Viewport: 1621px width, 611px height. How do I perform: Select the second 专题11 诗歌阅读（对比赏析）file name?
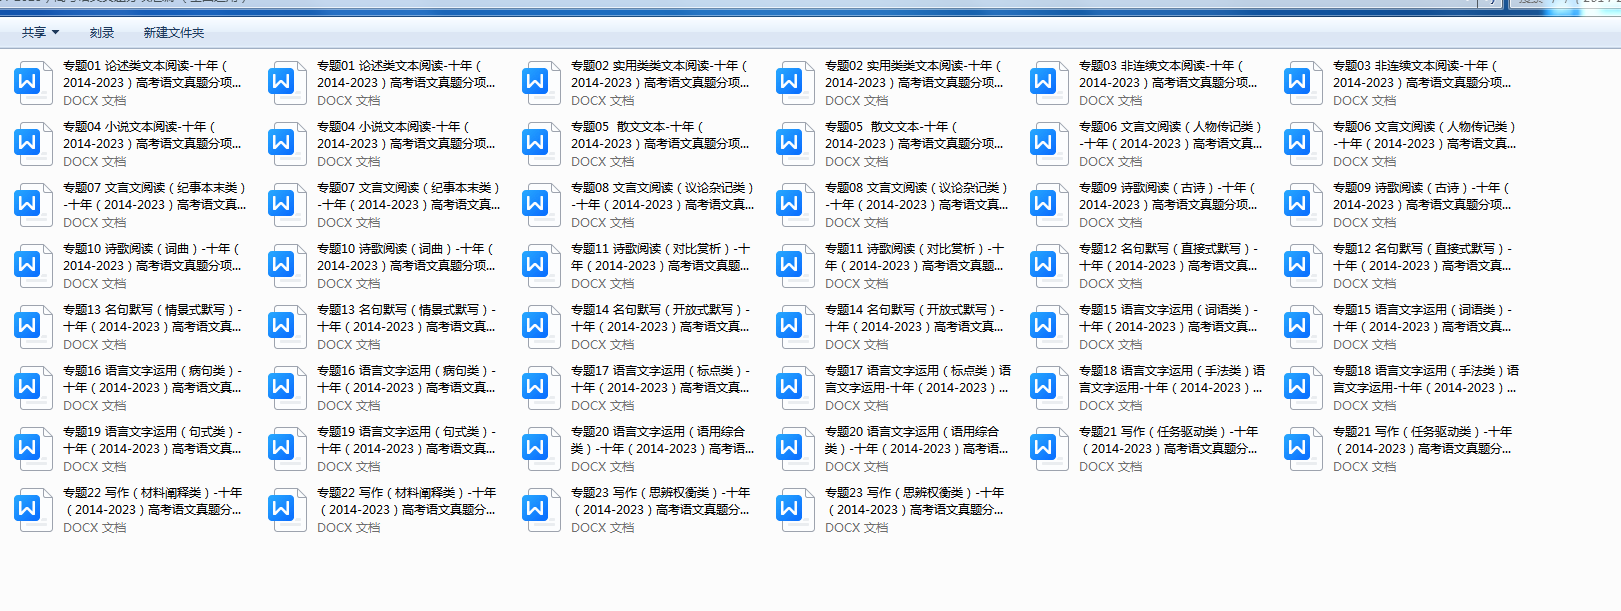915,257
